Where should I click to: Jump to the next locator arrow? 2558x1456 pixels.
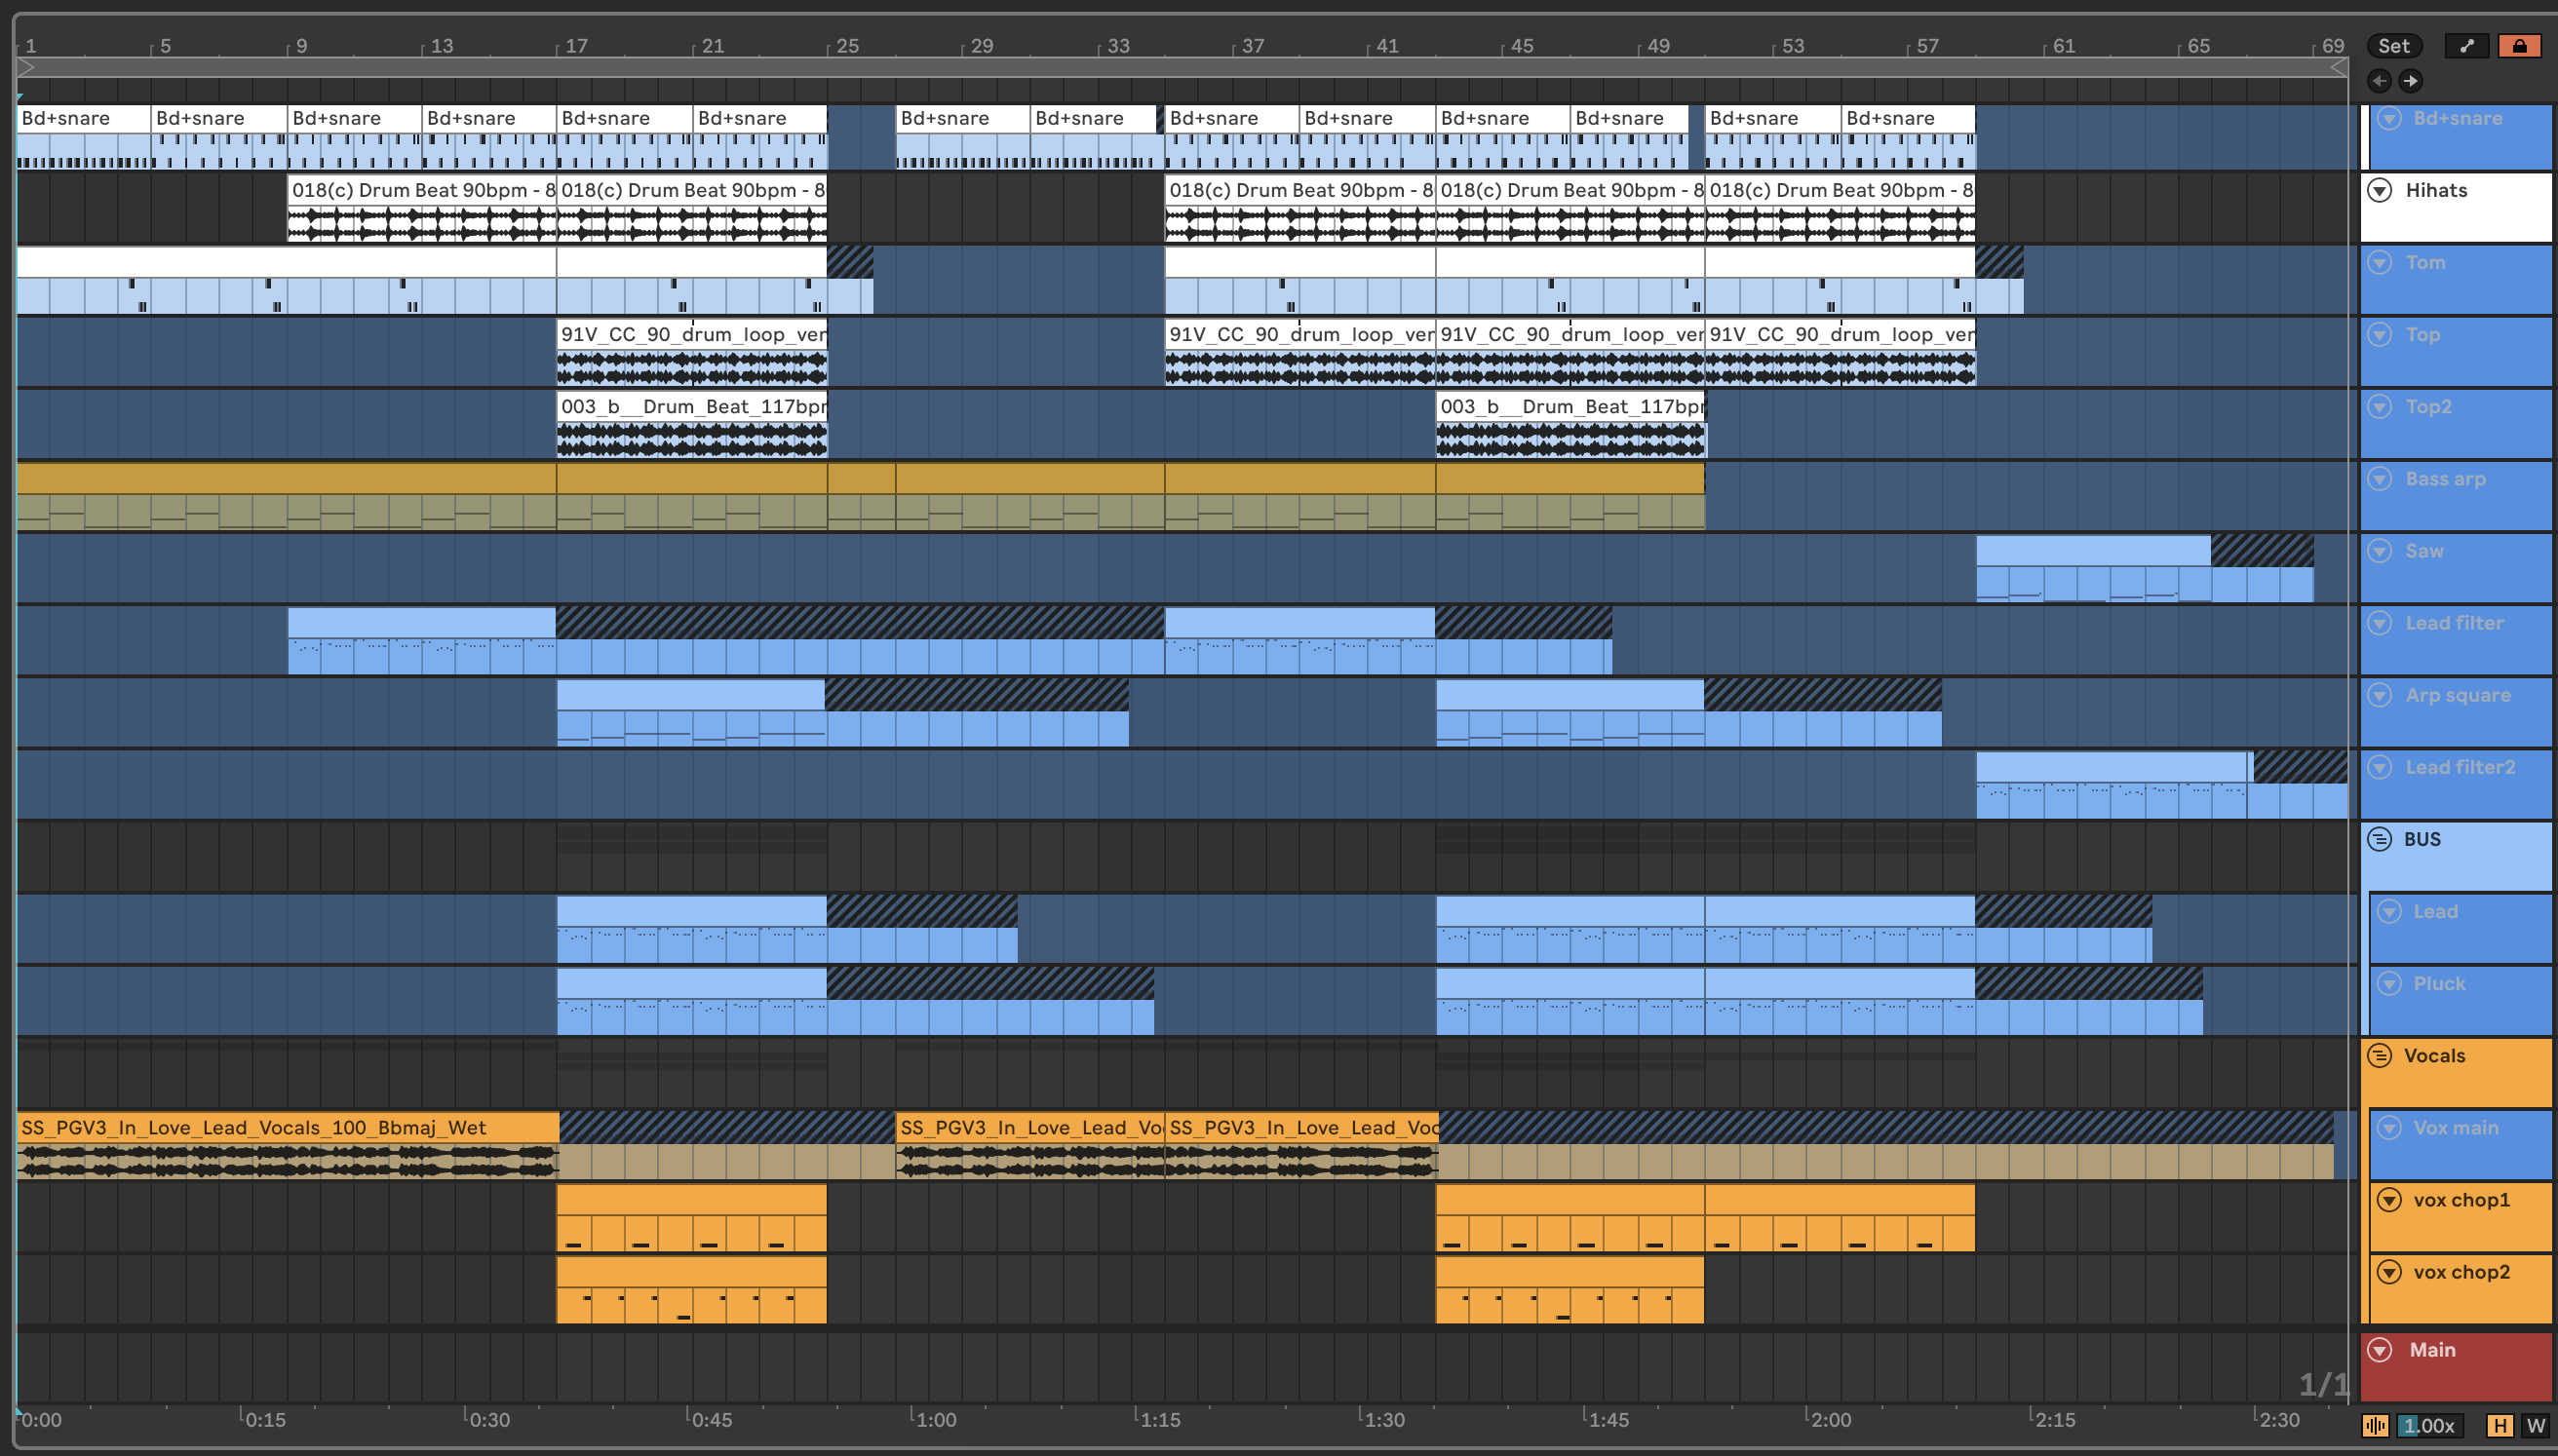click(2411, 81)
